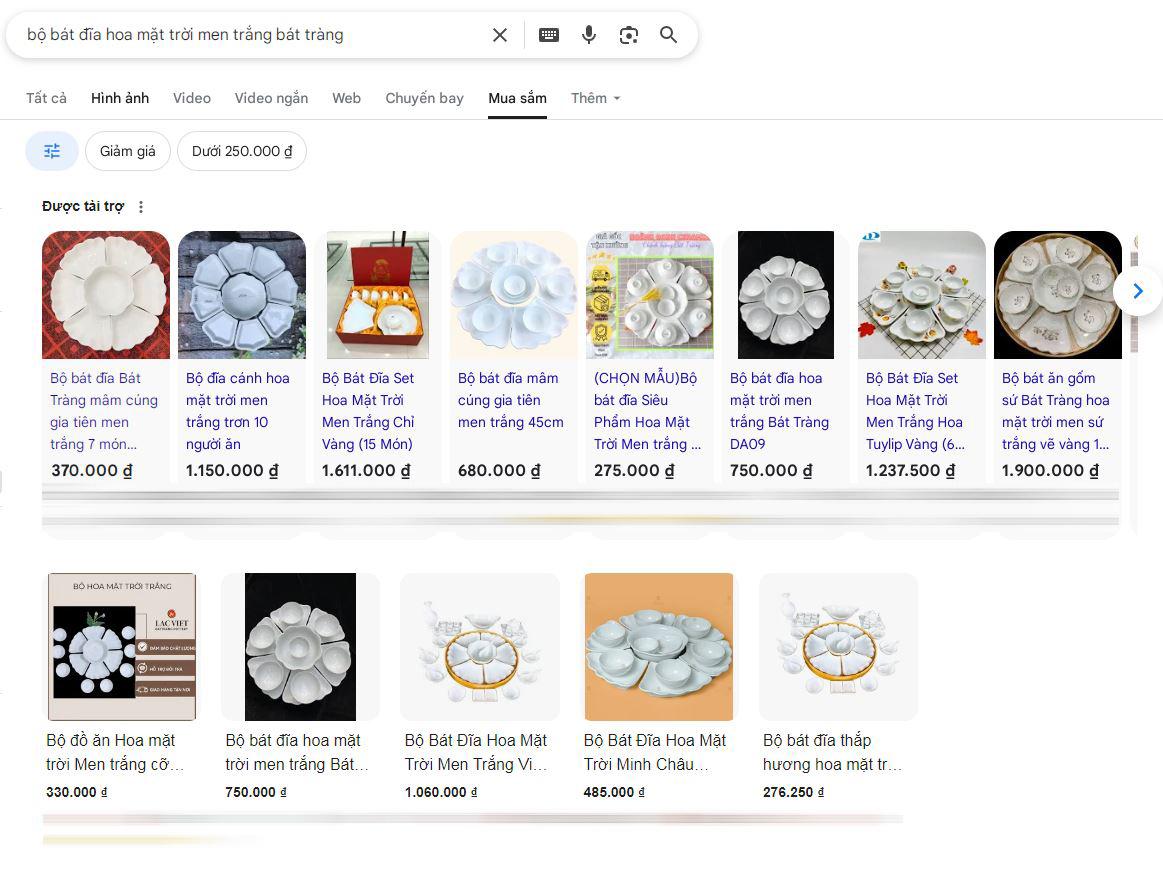Open Bộ đĩa cánh hoa mặt trời link
The height and width of the screenshot is (872, 1163).
point(238,410)
